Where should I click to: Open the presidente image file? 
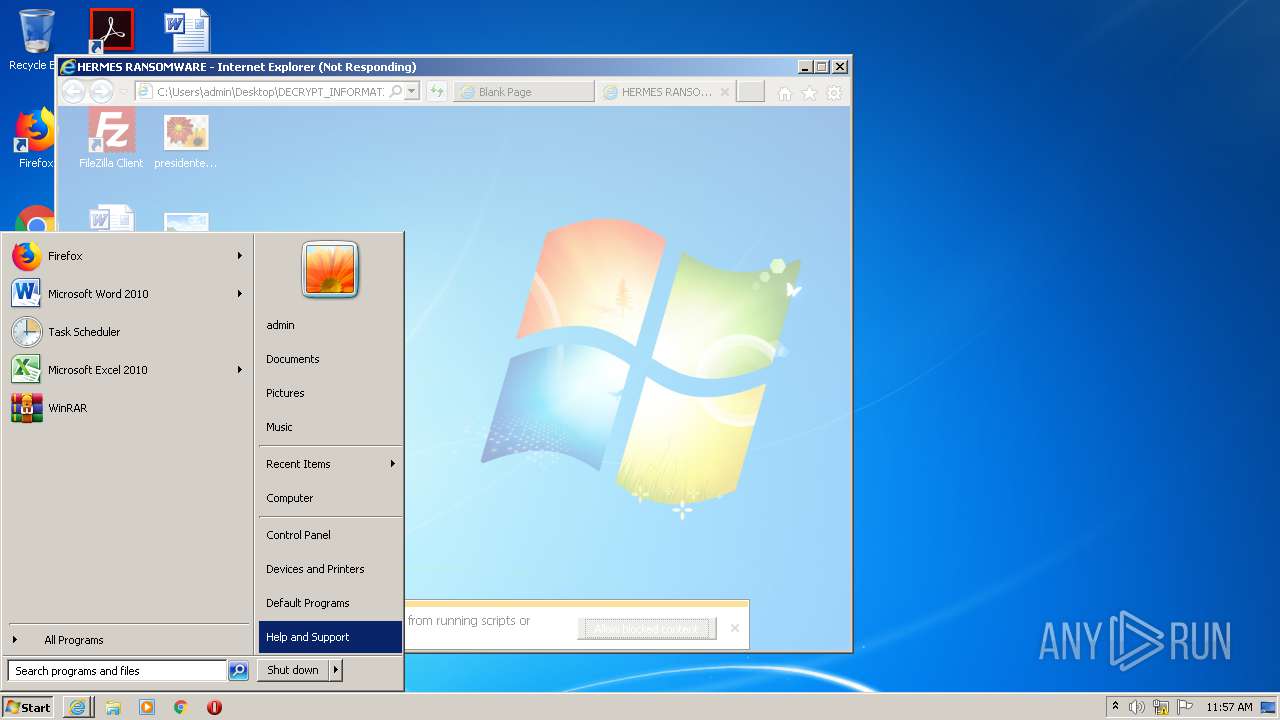(x=186, y=139)
